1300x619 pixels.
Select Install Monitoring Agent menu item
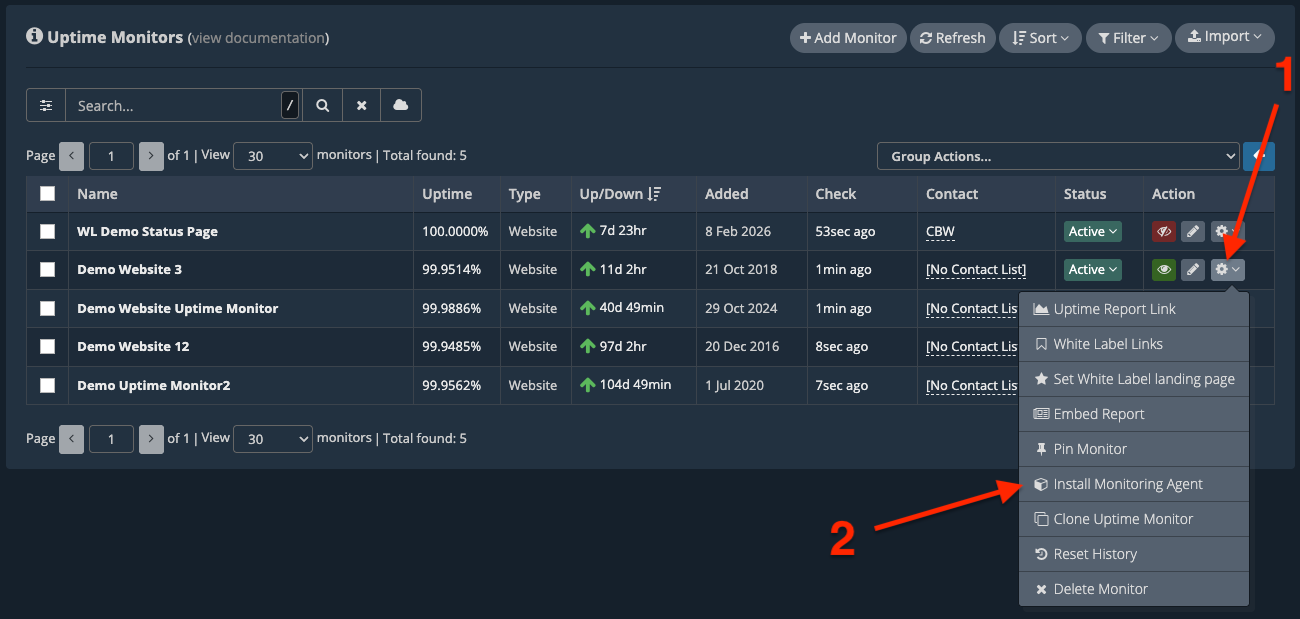coord(1128,484)
